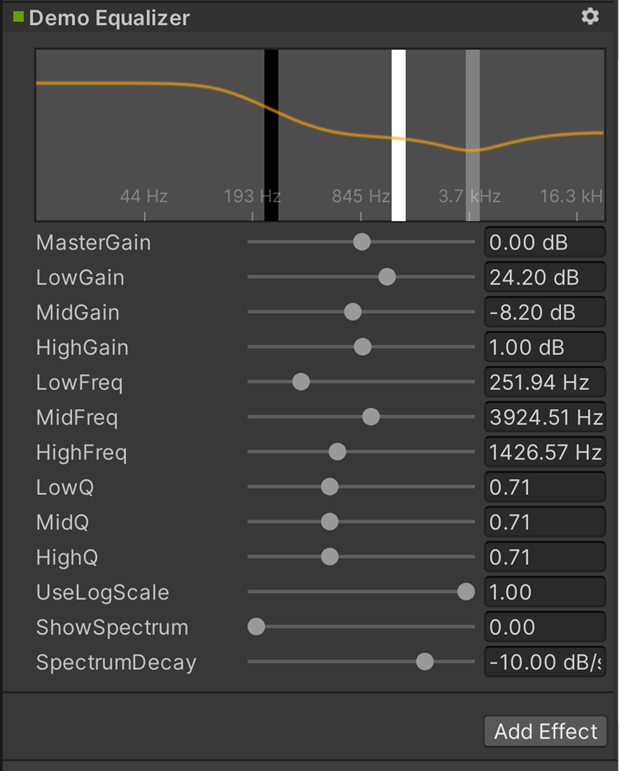
Task: Toggle the ShowSpectrum slider knob
Action: (256, 627)
